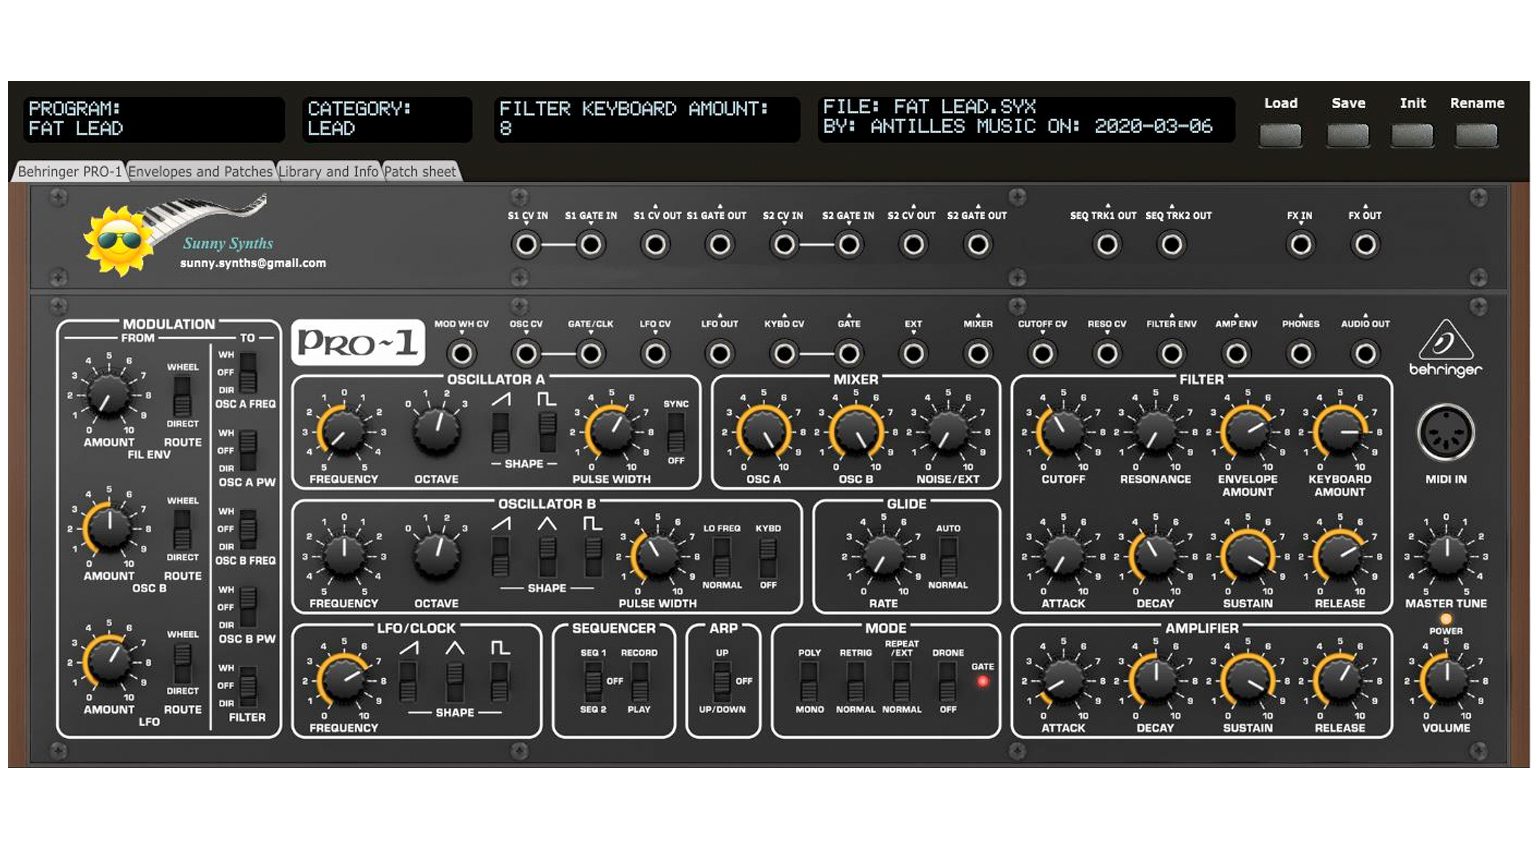Click the S1 GATE IN jack
This screenshot has width=1540, height=850.
coord(591,244)
